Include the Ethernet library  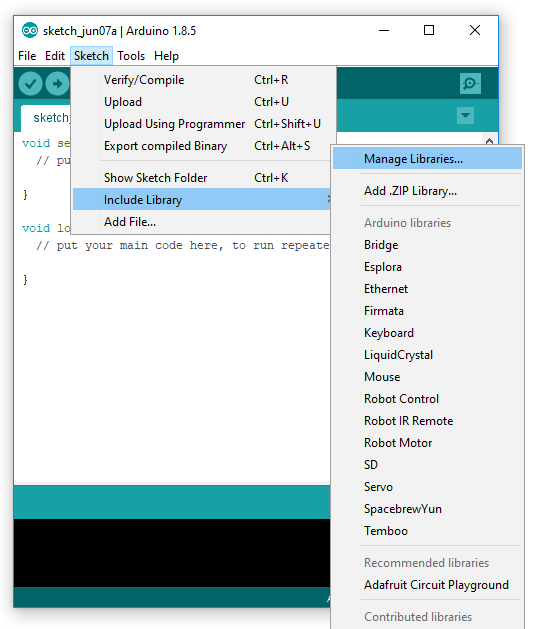click(428, 289)
